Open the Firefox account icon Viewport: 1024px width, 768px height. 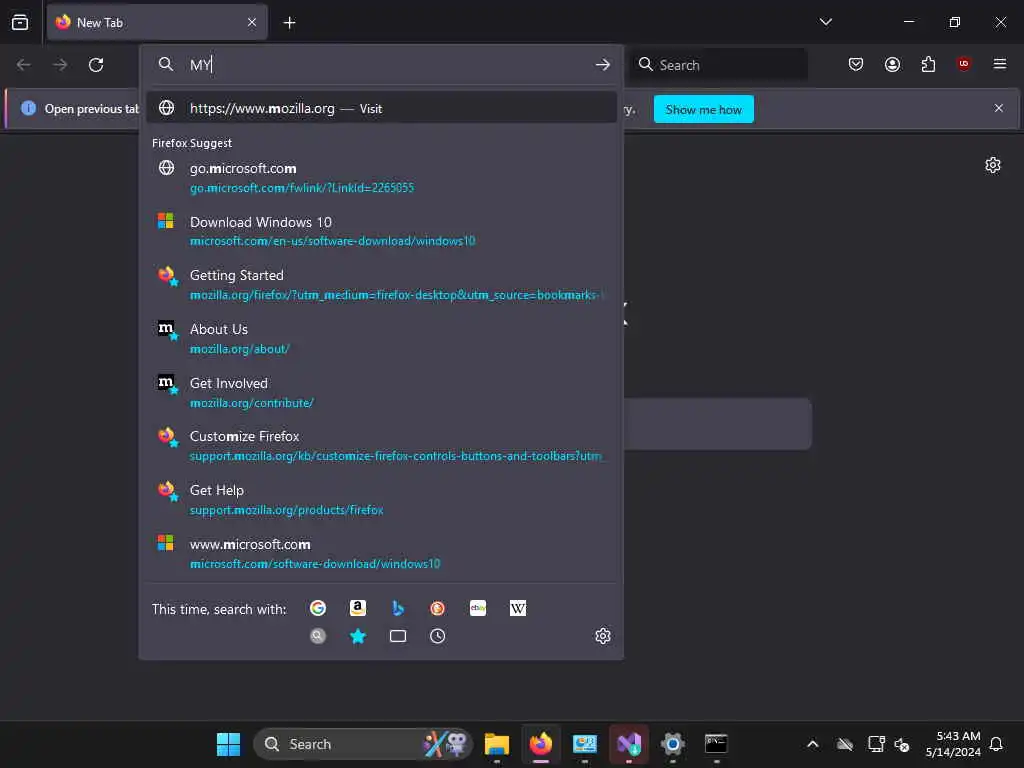892,64
